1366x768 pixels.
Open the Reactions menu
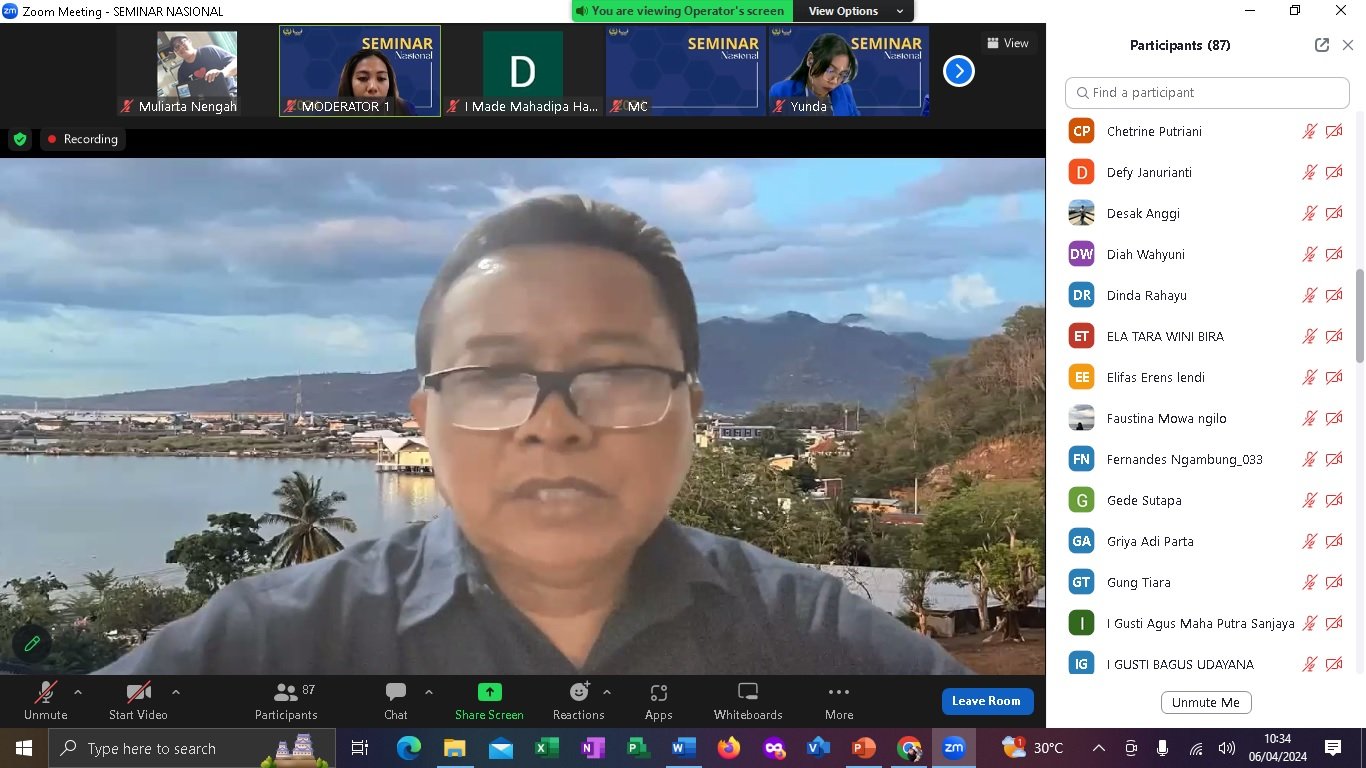(x=579, y=700)
